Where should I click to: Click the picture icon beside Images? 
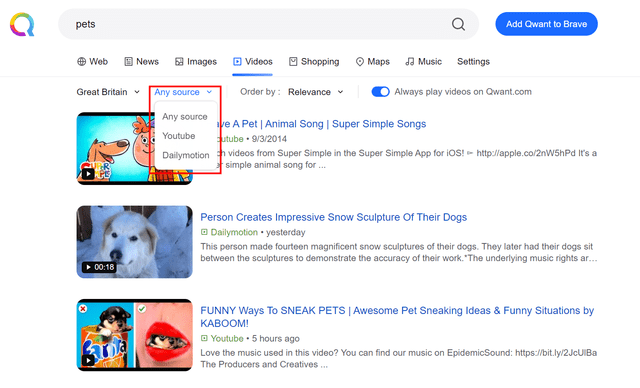click(179, 62)
